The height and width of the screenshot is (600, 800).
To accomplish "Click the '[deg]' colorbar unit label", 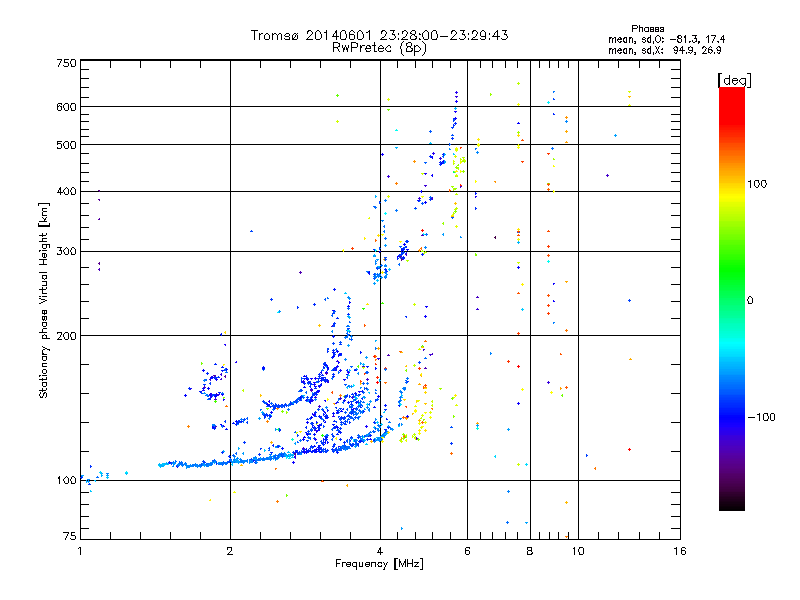I will pos(734,80).
